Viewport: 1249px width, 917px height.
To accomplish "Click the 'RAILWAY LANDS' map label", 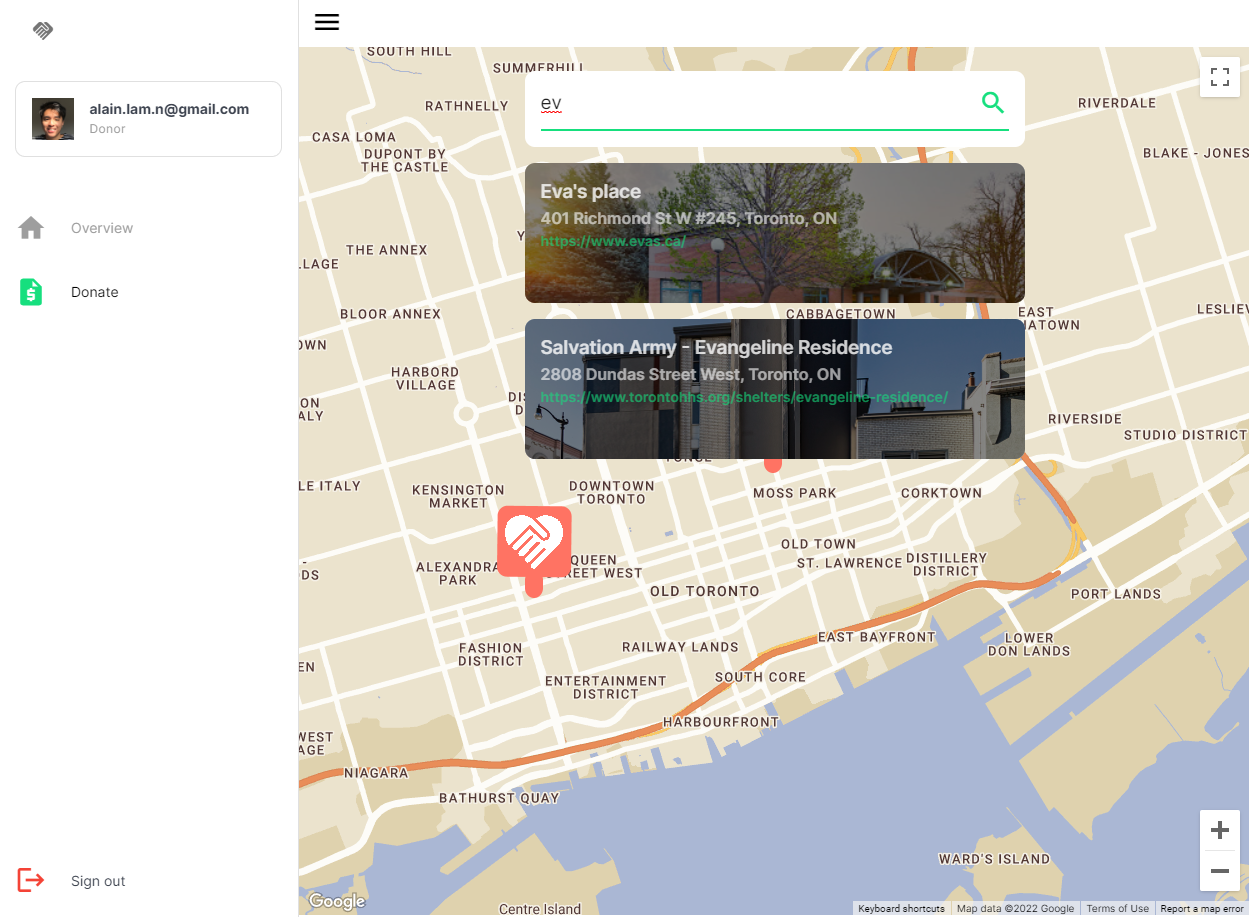I will [x=680, y=647].
